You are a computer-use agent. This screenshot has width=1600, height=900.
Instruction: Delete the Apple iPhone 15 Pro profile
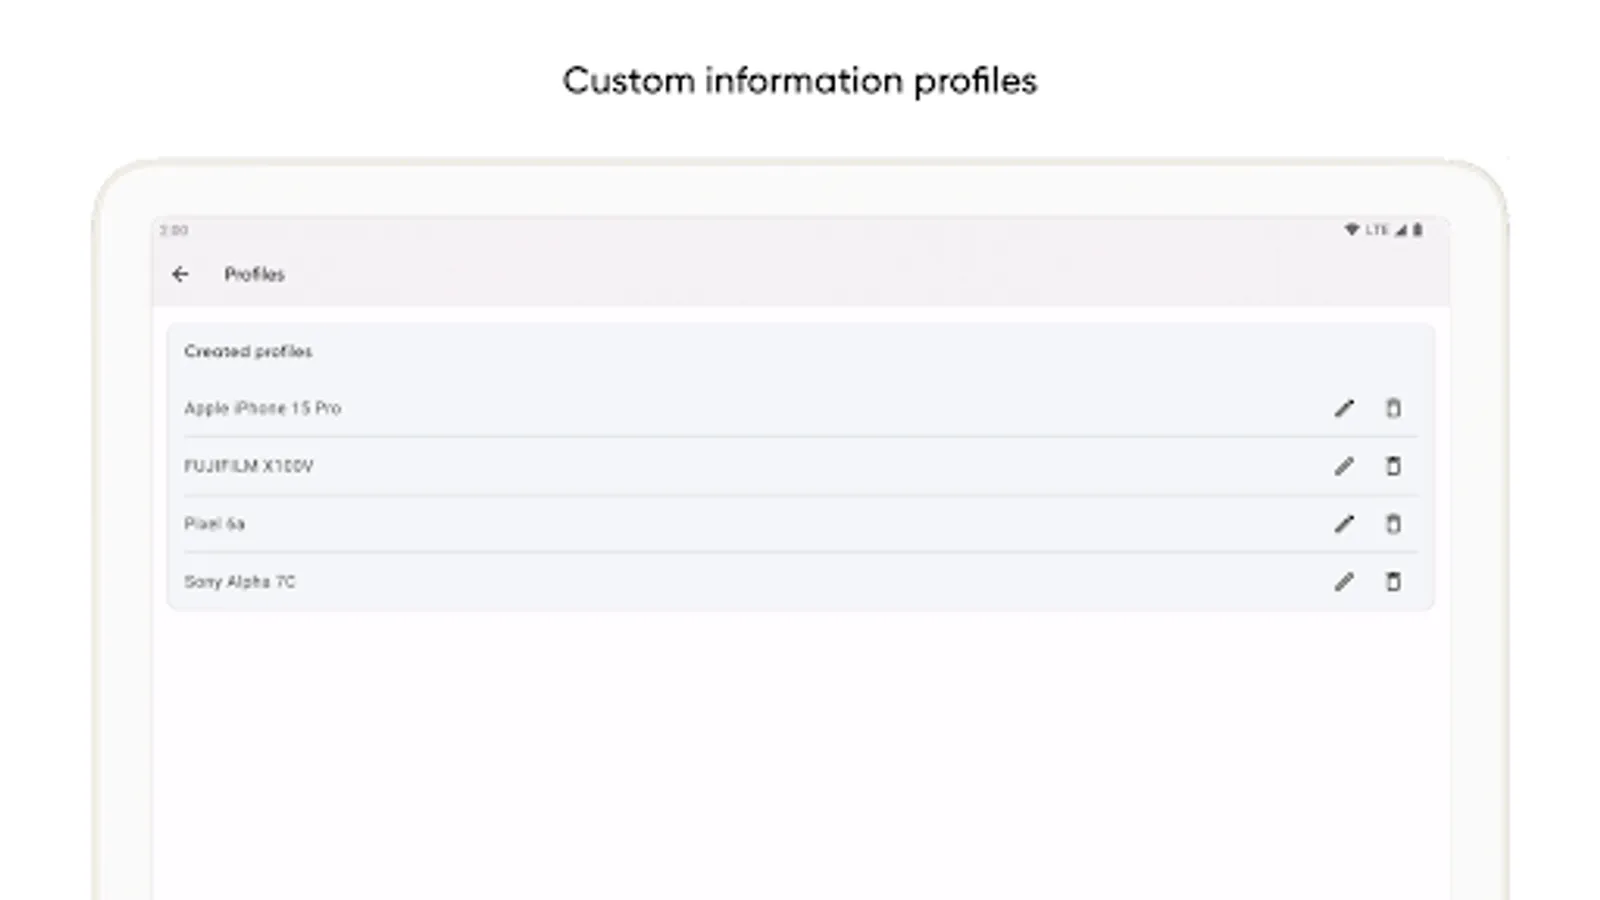point(1393,408)
